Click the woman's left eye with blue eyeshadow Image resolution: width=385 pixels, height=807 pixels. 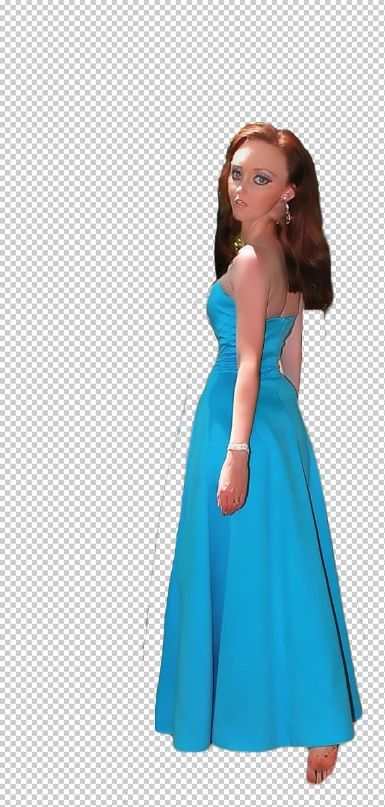click(x=261, y=179)
